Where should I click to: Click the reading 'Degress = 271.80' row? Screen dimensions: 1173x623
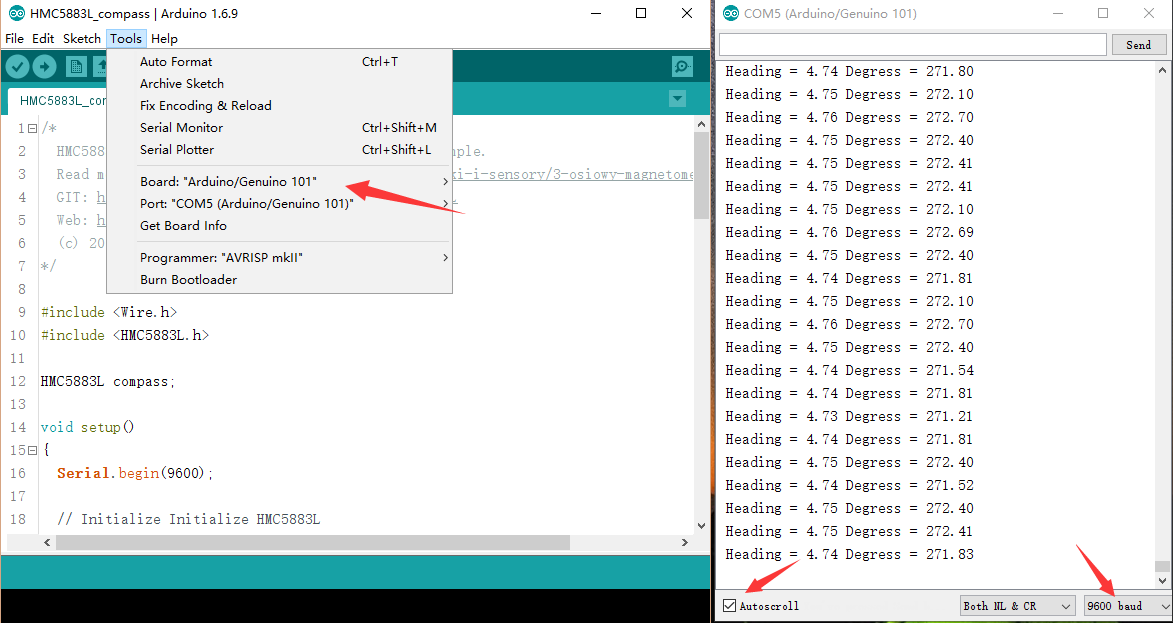click(850, 72)
